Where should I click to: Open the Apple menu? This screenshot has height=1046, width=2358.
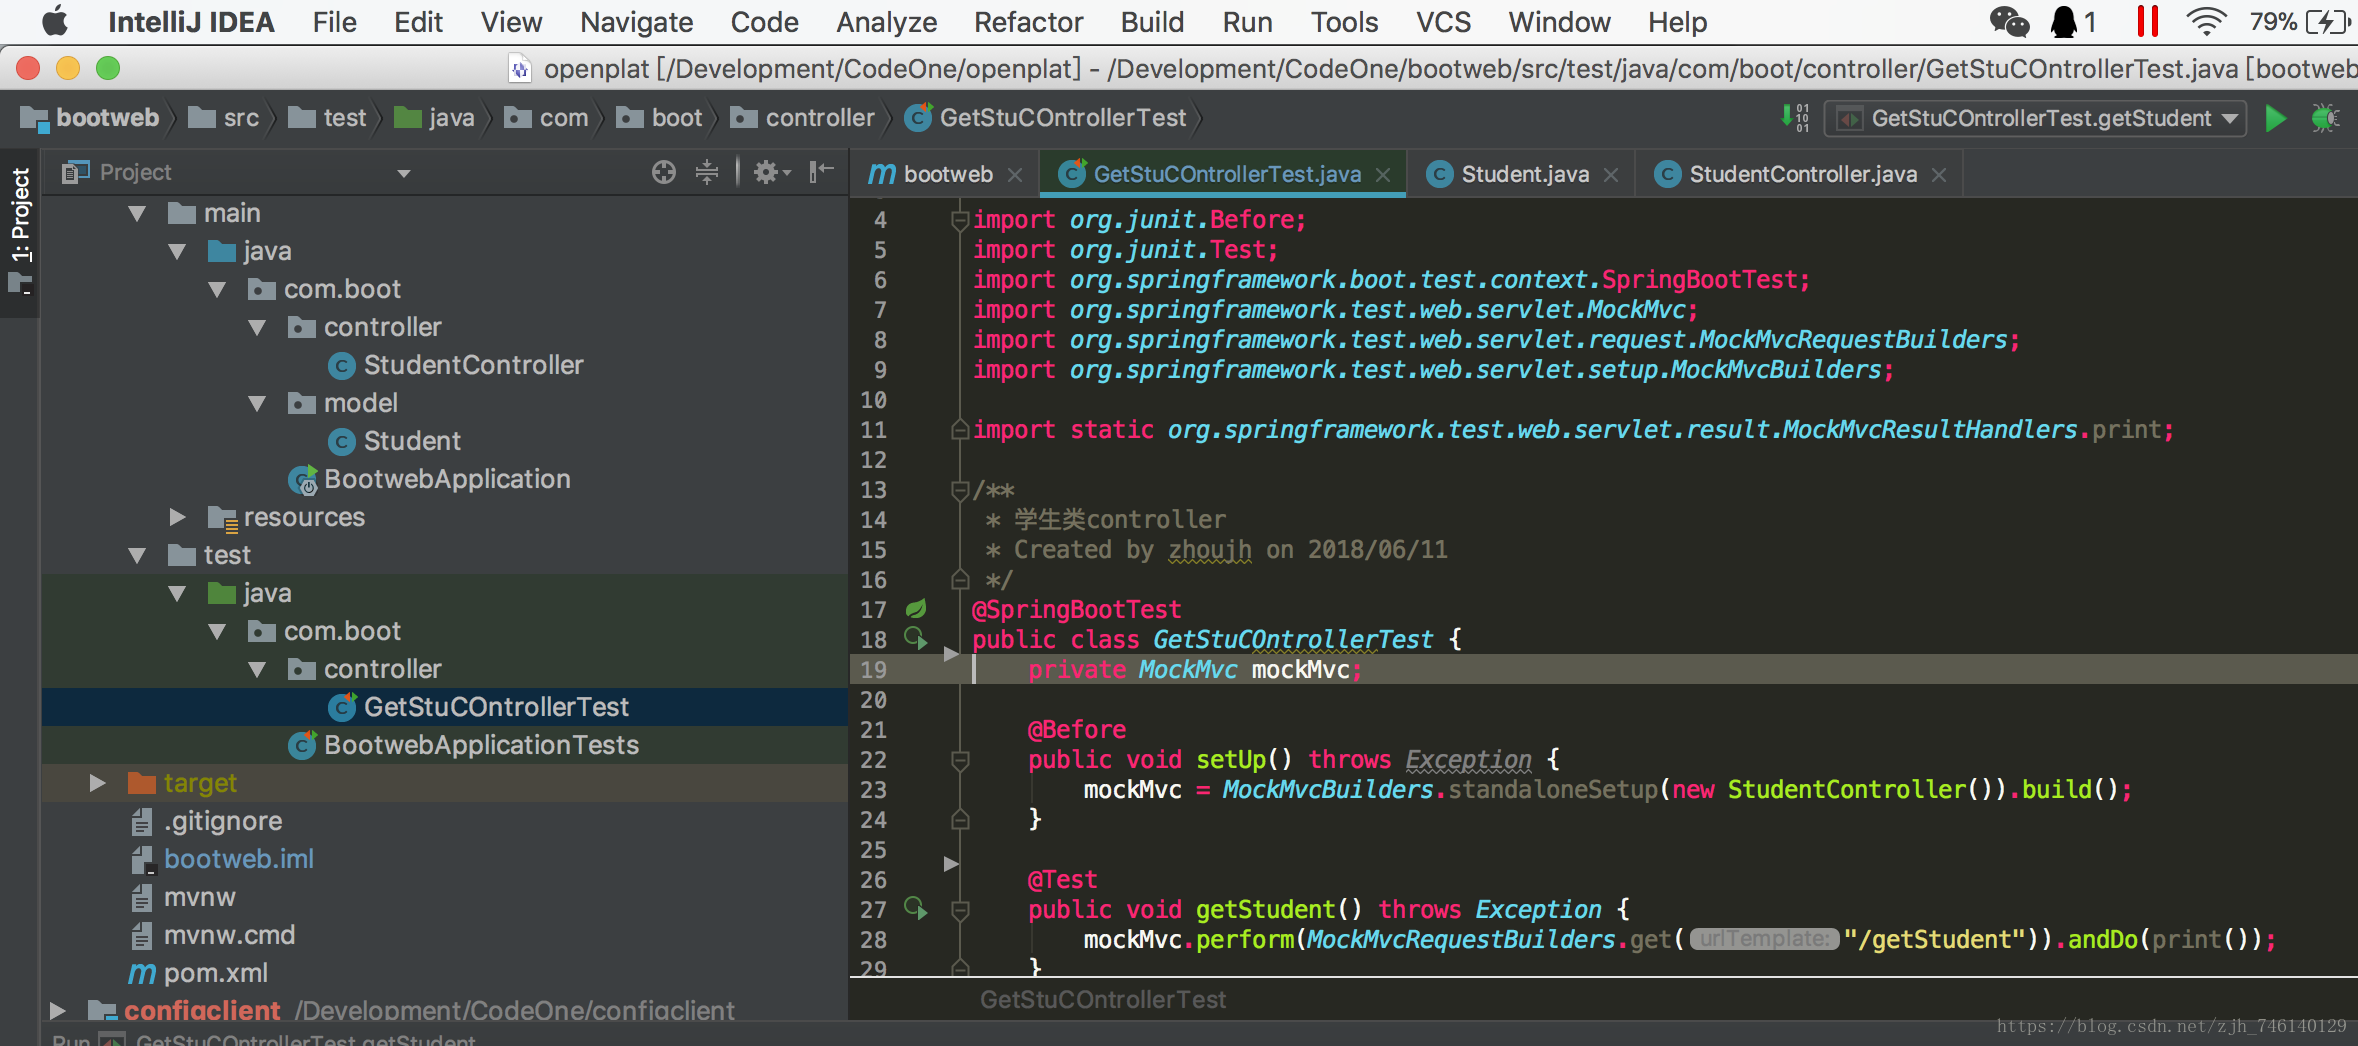coord(55,22)
